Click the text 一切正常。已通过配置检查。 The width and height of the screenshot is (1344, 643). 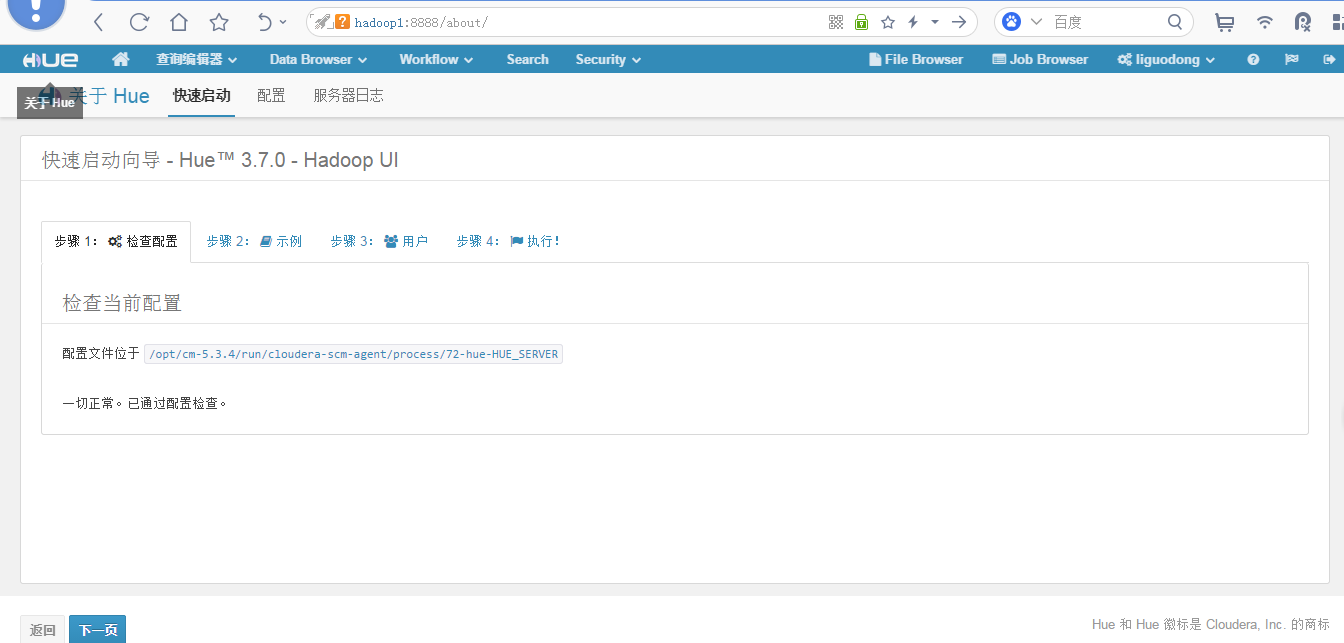145,404
